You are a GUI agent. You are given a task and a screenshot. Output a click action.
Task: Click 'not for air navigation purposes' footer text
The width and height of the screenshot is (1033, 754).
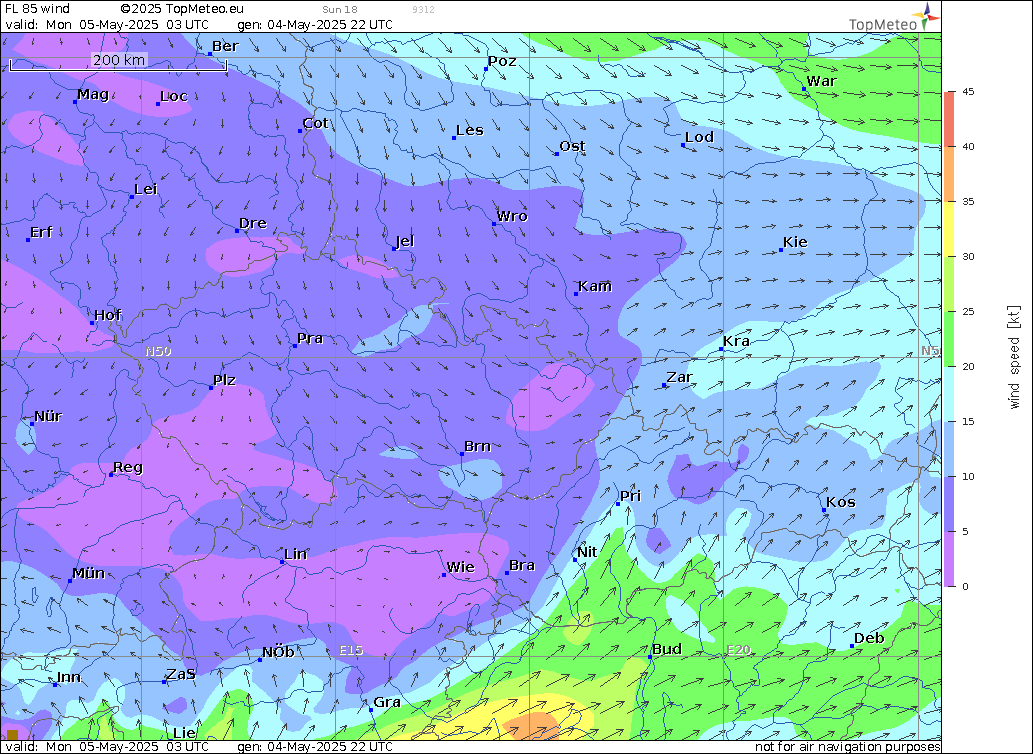coord(847,747)
